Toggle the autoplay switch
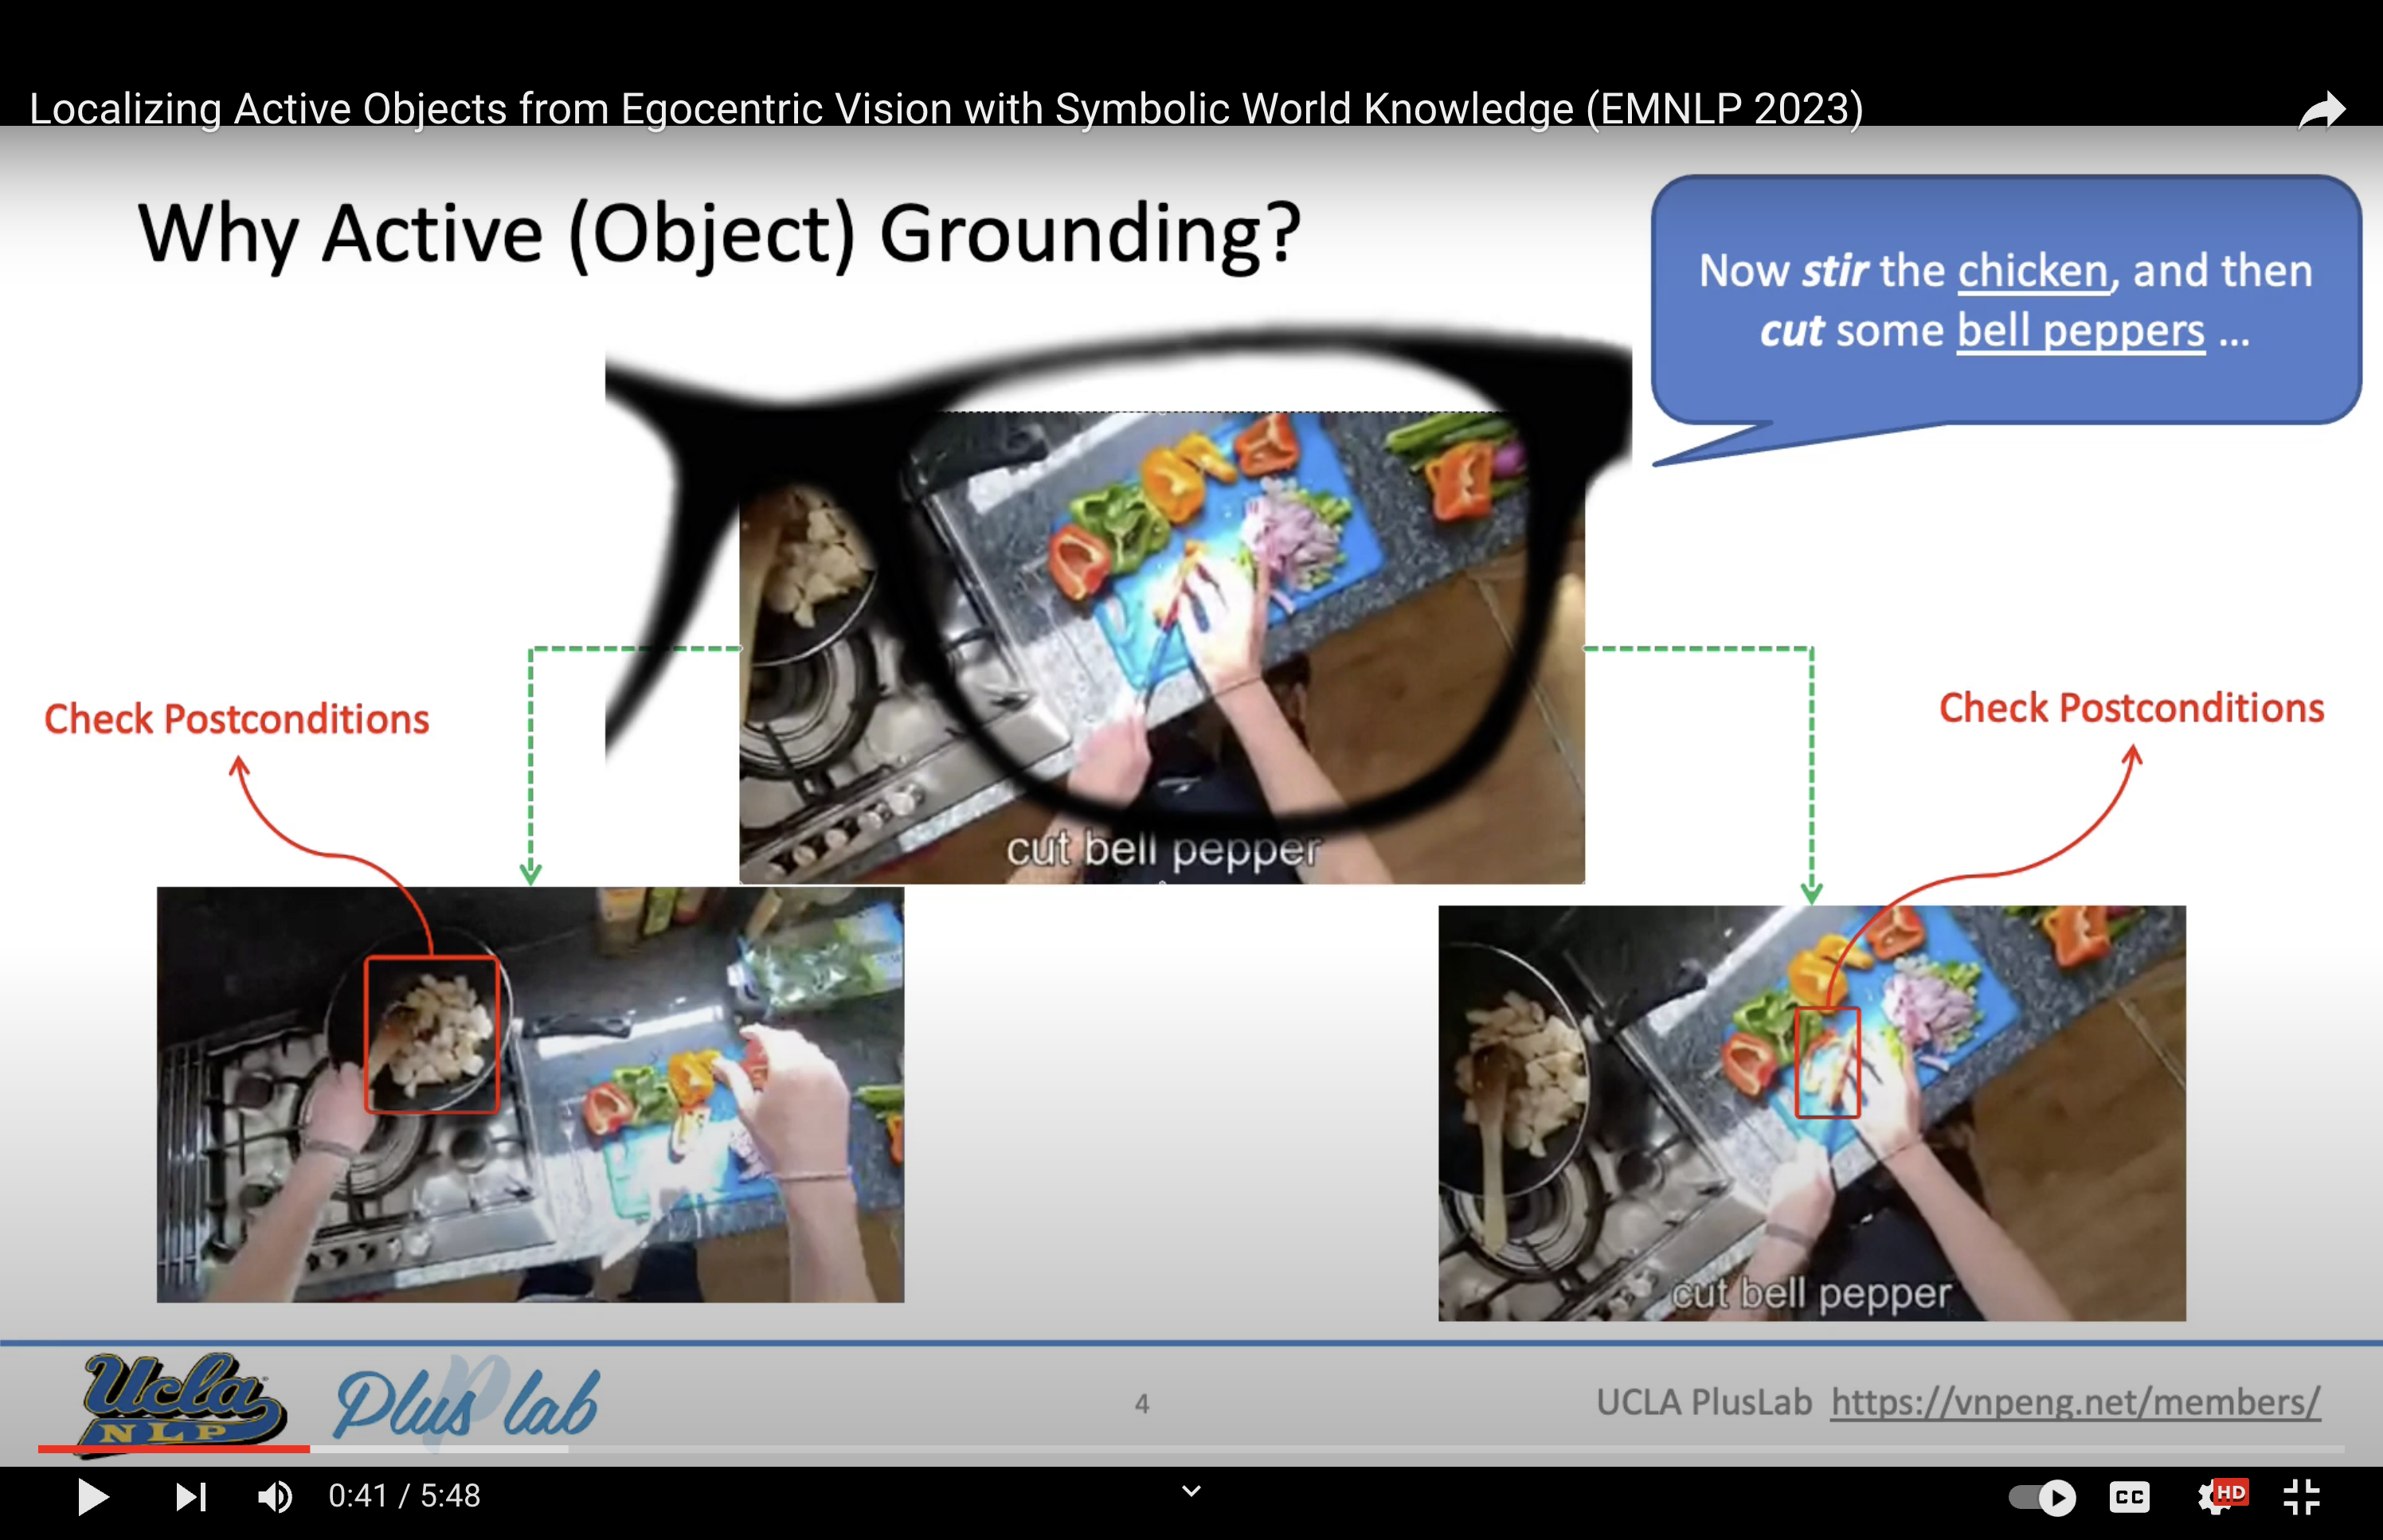The height and width of the screenshot is (1540, 2383). coord(2042,1497)
